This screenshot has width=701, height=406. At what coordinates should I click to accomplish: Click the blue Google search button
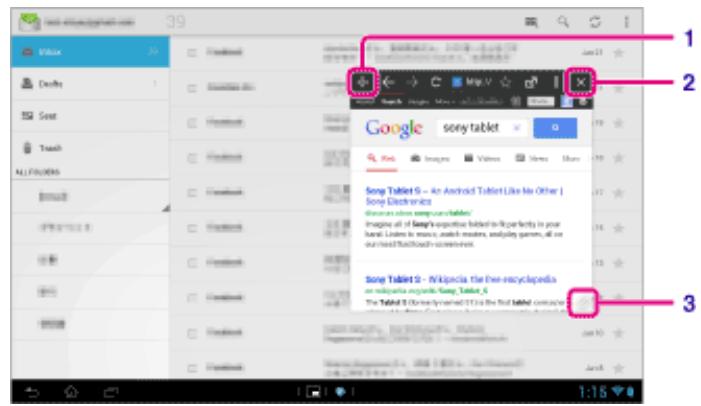tap(555, 128)
